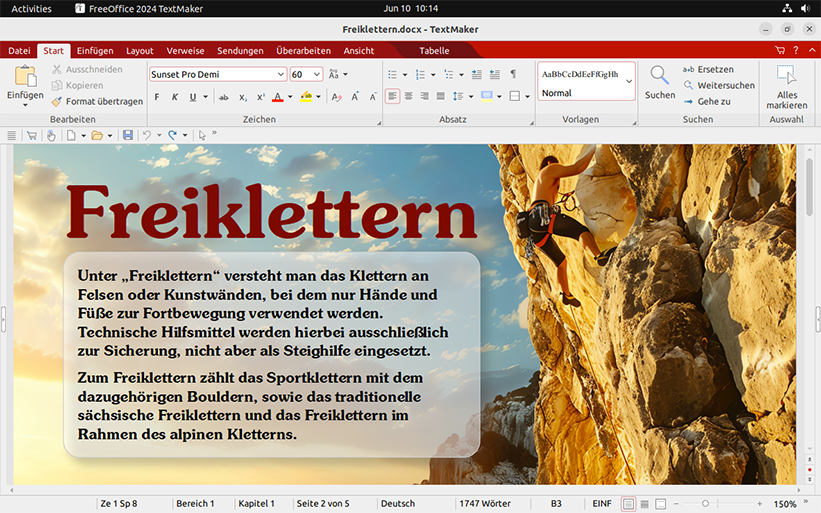
Task: Center-align the paragraph
Action: 408,97
